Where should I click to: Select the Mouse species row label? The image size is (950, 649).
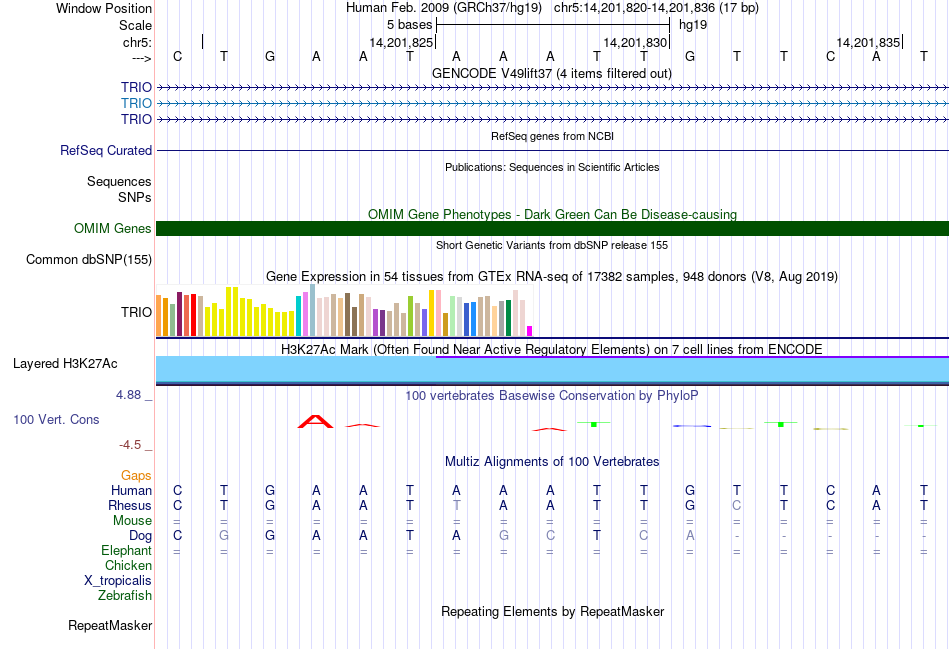point(132,521)
